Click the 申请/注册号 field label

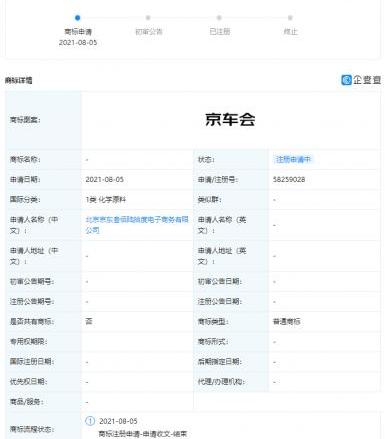218,179
